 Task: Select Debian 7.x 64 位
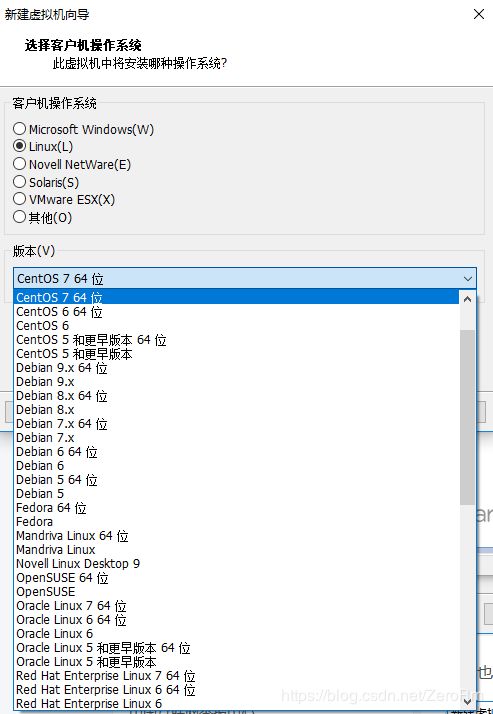(236, 424)
